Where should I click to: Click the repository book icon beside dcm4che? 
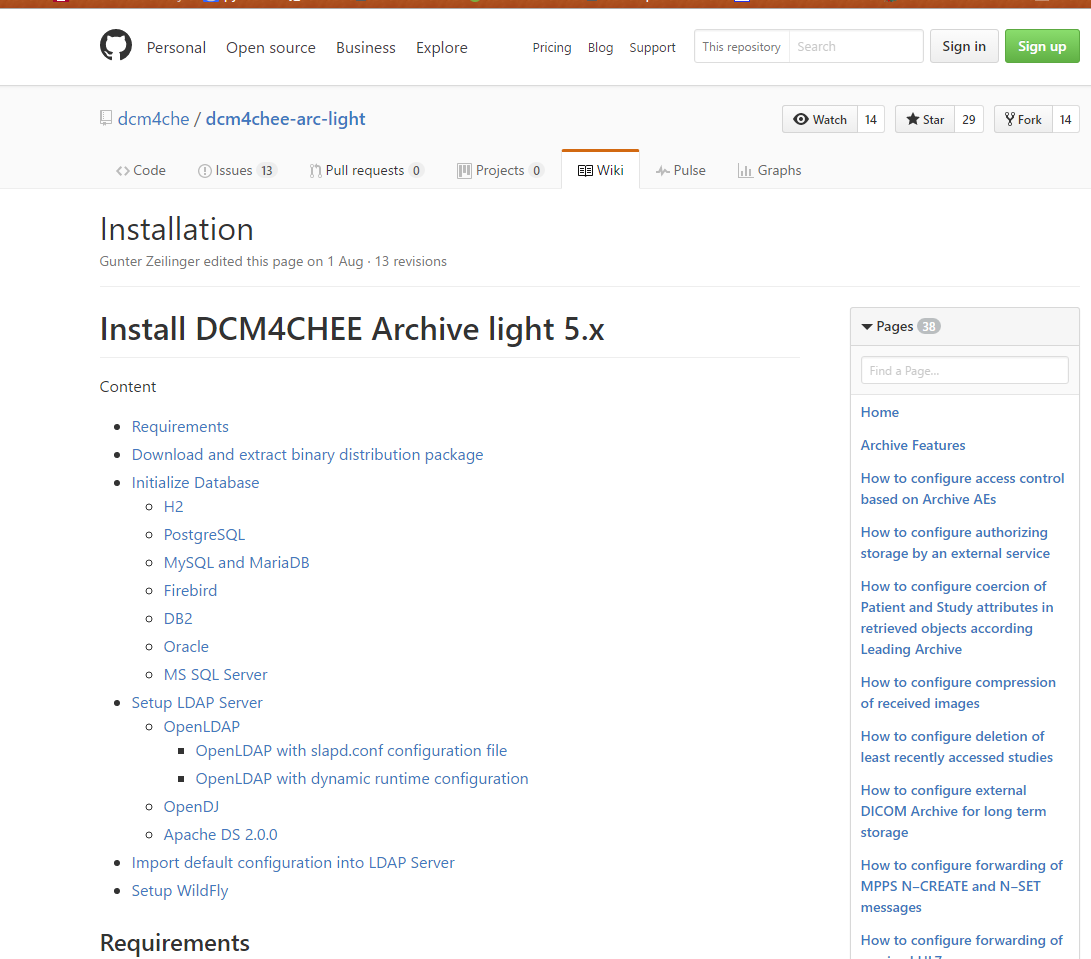coord(106,119)
